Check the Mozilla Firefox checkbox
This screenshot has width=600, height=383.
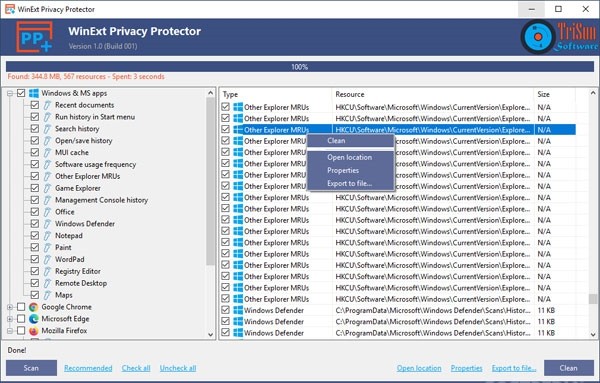click(21, 331)
